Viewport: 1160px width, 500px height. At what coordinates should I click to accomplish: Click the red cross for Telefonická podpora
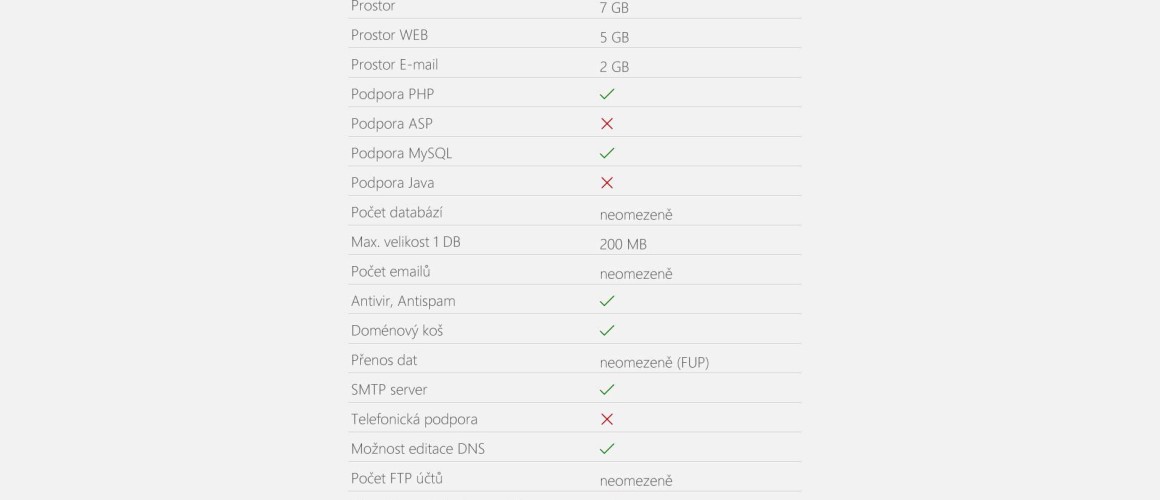pyautogui.click(x=607, y=419)
